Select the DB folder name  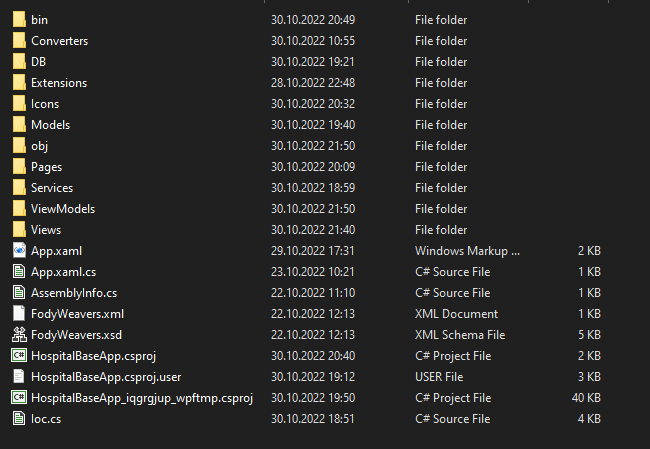tap(39, 62)
